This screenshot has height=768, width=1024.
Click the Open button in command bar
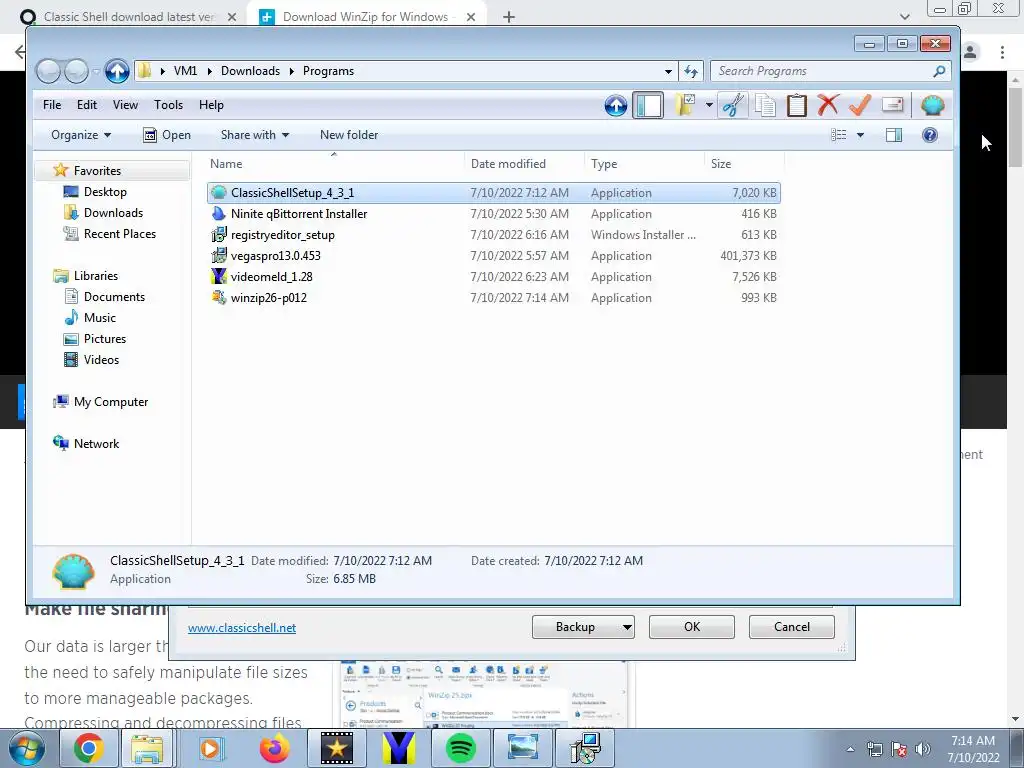click(167, 135)
